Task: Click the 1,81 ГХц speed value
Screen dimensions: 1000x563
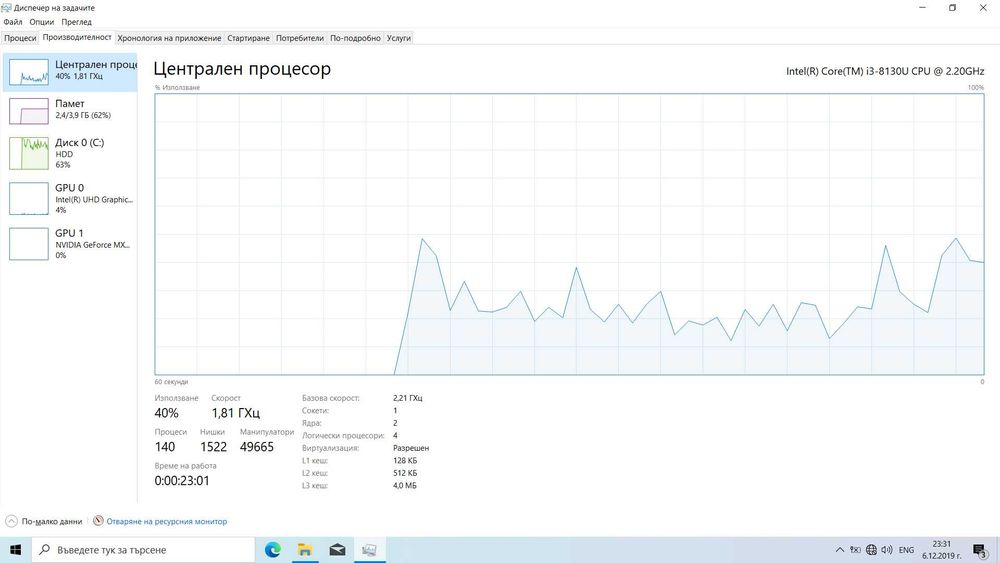Action: coord(235,413)
